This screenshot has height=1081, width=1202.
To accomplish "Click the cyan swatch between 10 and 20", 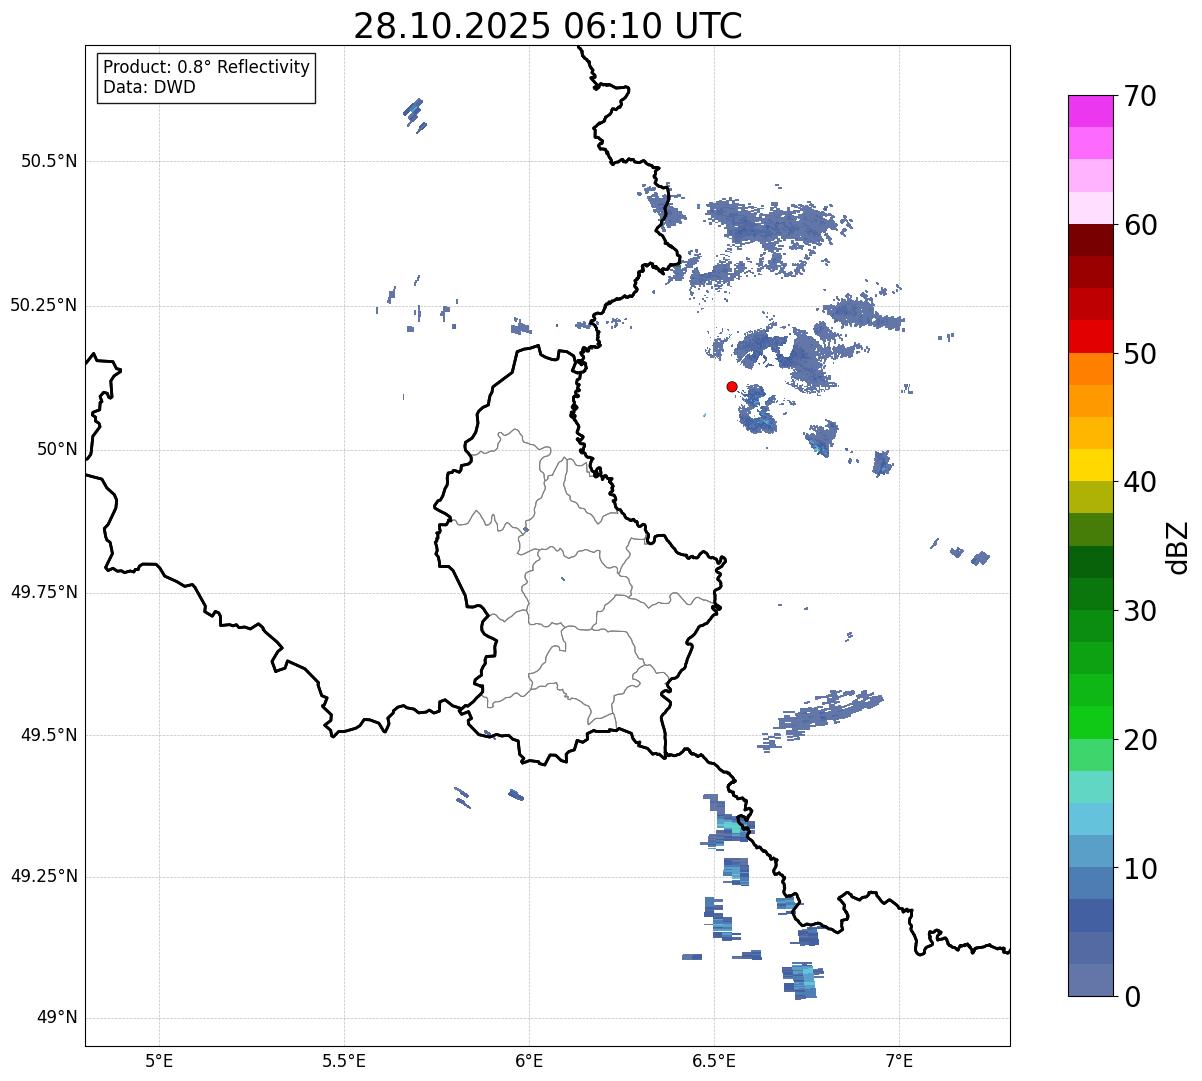I will pos(1091,819).
